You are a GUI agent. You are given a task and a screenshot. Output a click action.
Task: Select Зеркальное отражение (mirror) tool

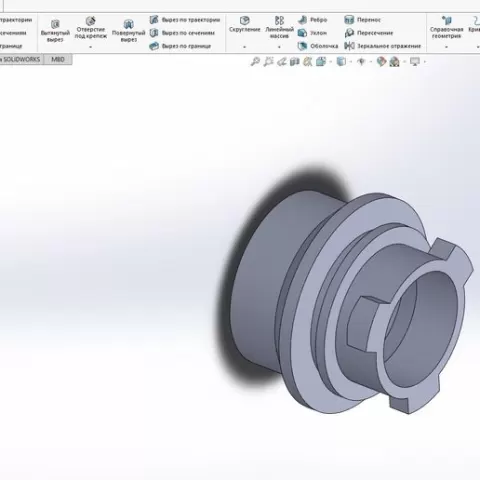[383, 46]
